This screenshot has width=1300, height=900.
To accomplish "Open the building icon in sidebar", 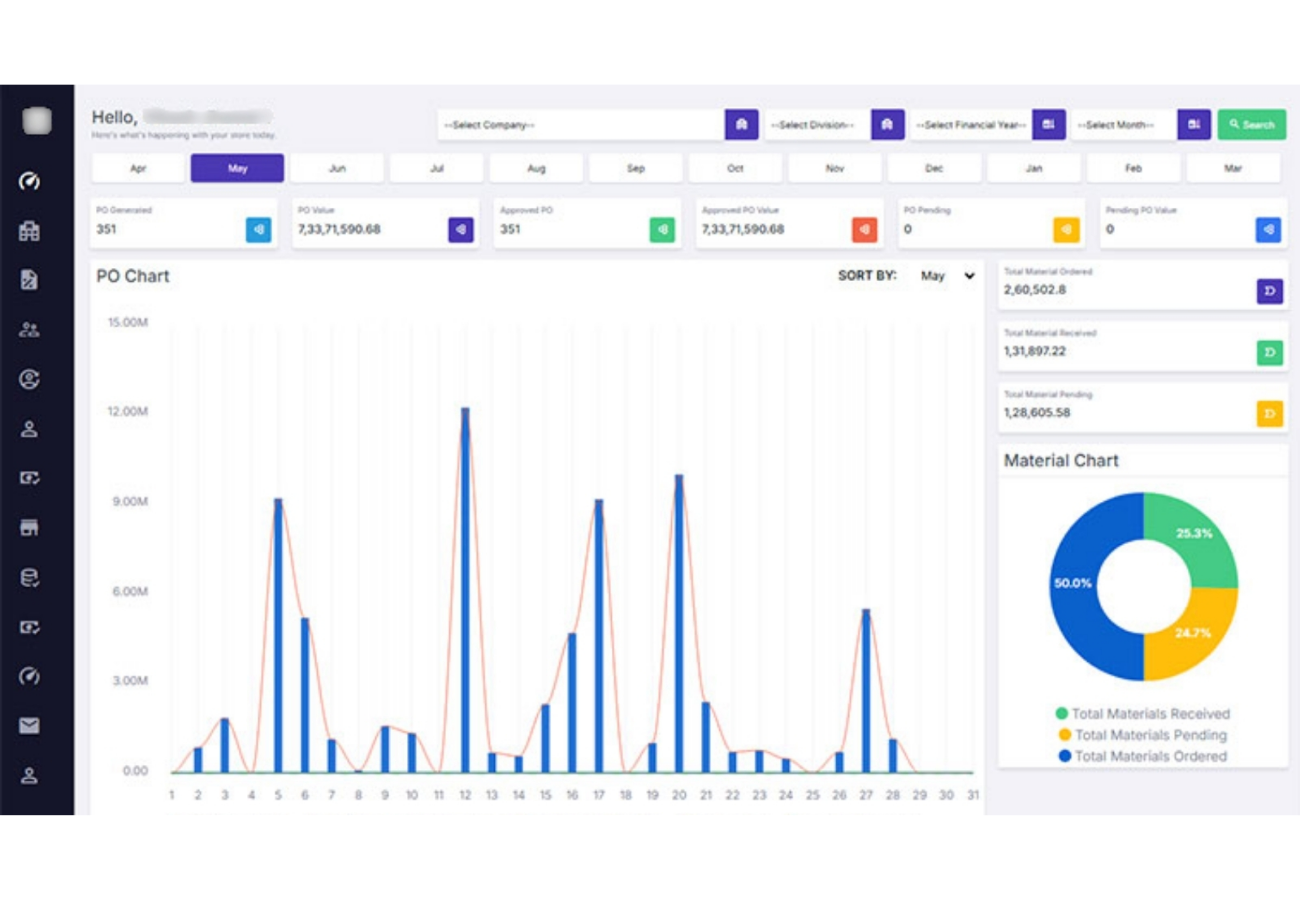I will click(x=29, y=231).
